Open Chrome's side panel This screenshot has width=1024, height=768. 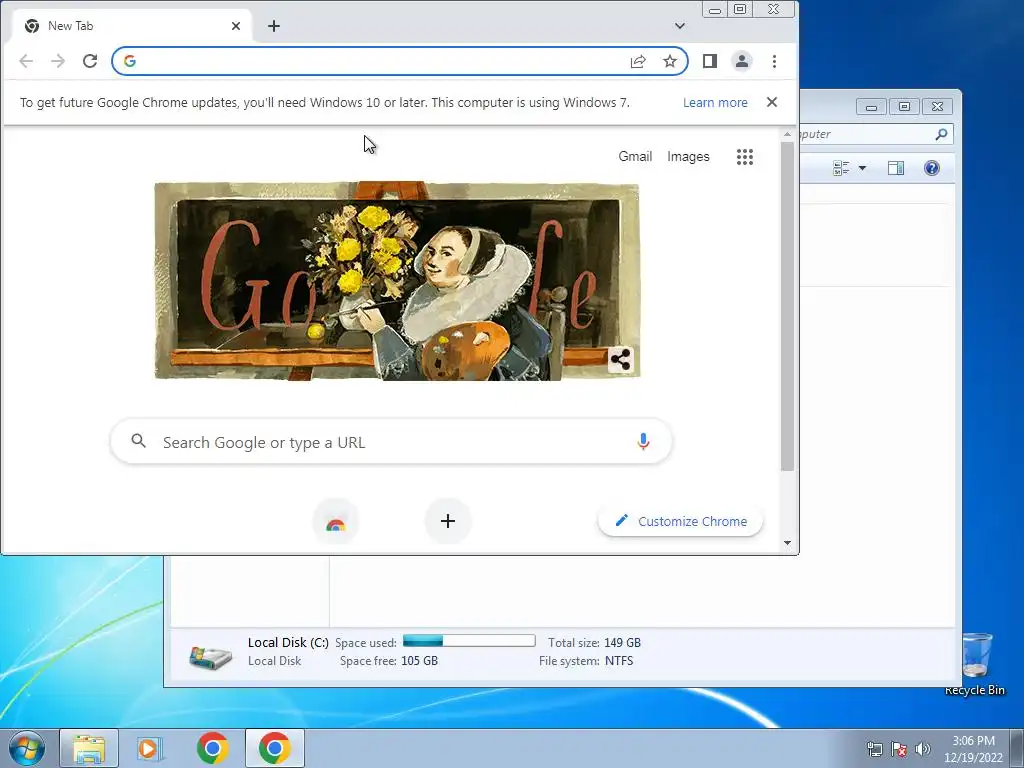(710, 61)
